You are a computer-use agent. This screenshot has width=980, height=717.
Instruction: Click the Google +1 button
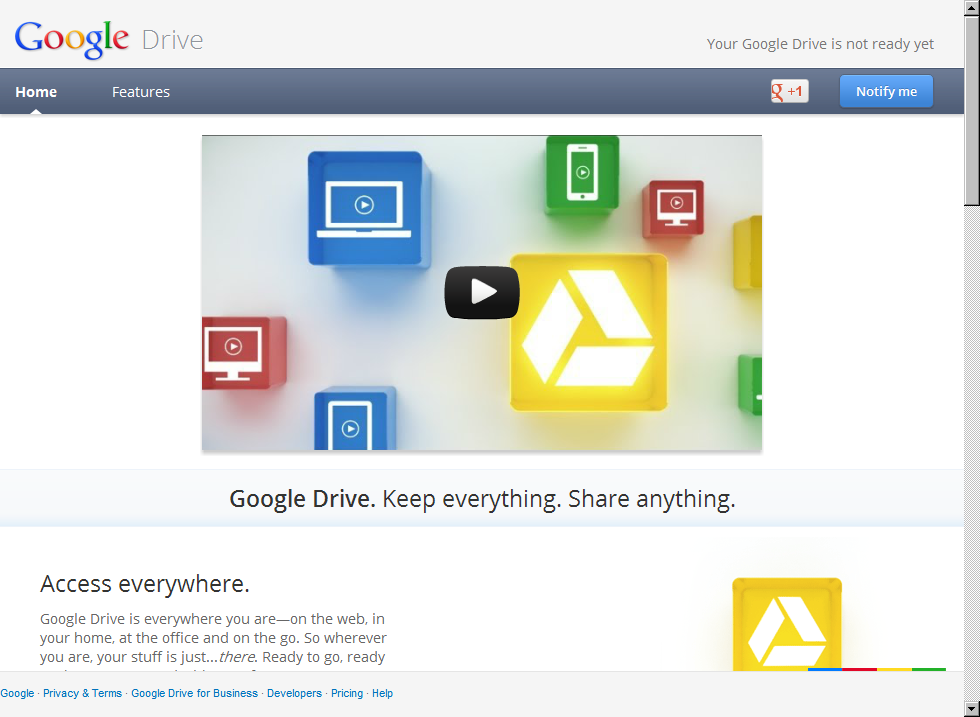tap(789, 92)
